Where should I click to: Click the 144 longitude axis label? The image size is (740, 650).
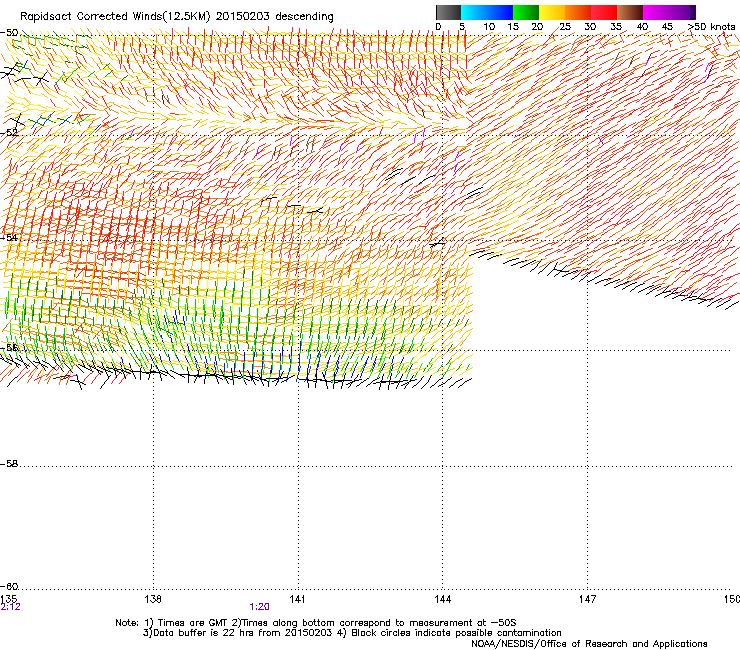443,599
